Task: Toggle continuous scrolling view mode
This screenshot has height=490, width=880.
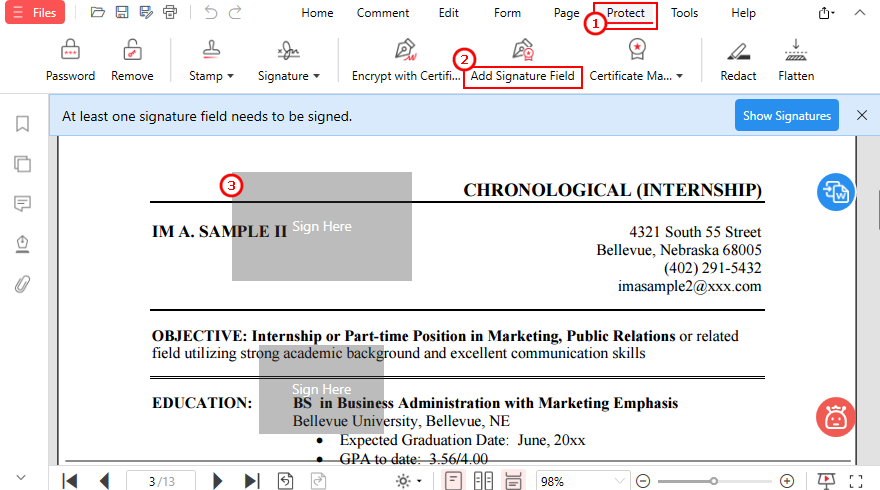Action: click(514, 481)
